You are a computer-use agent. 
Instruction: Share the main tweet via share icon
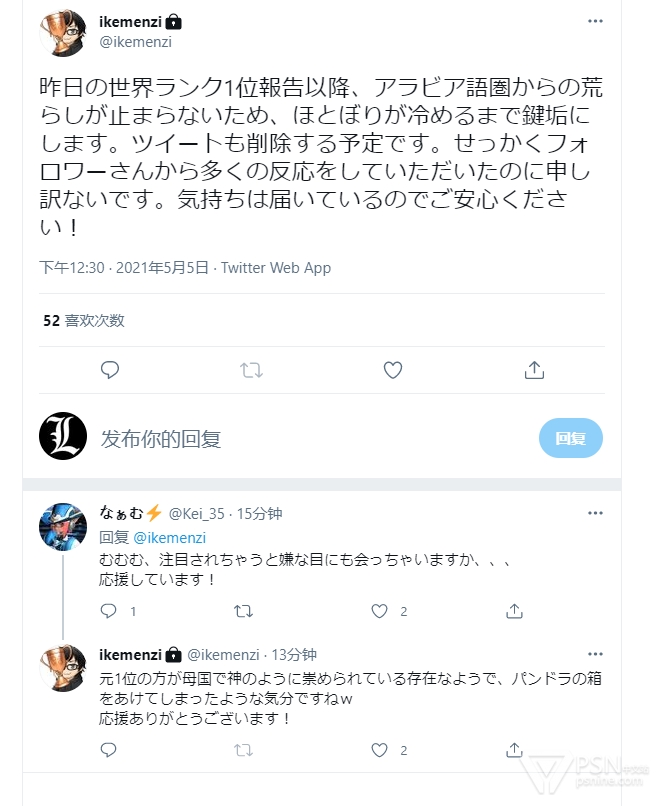click(x=534, y=370)
